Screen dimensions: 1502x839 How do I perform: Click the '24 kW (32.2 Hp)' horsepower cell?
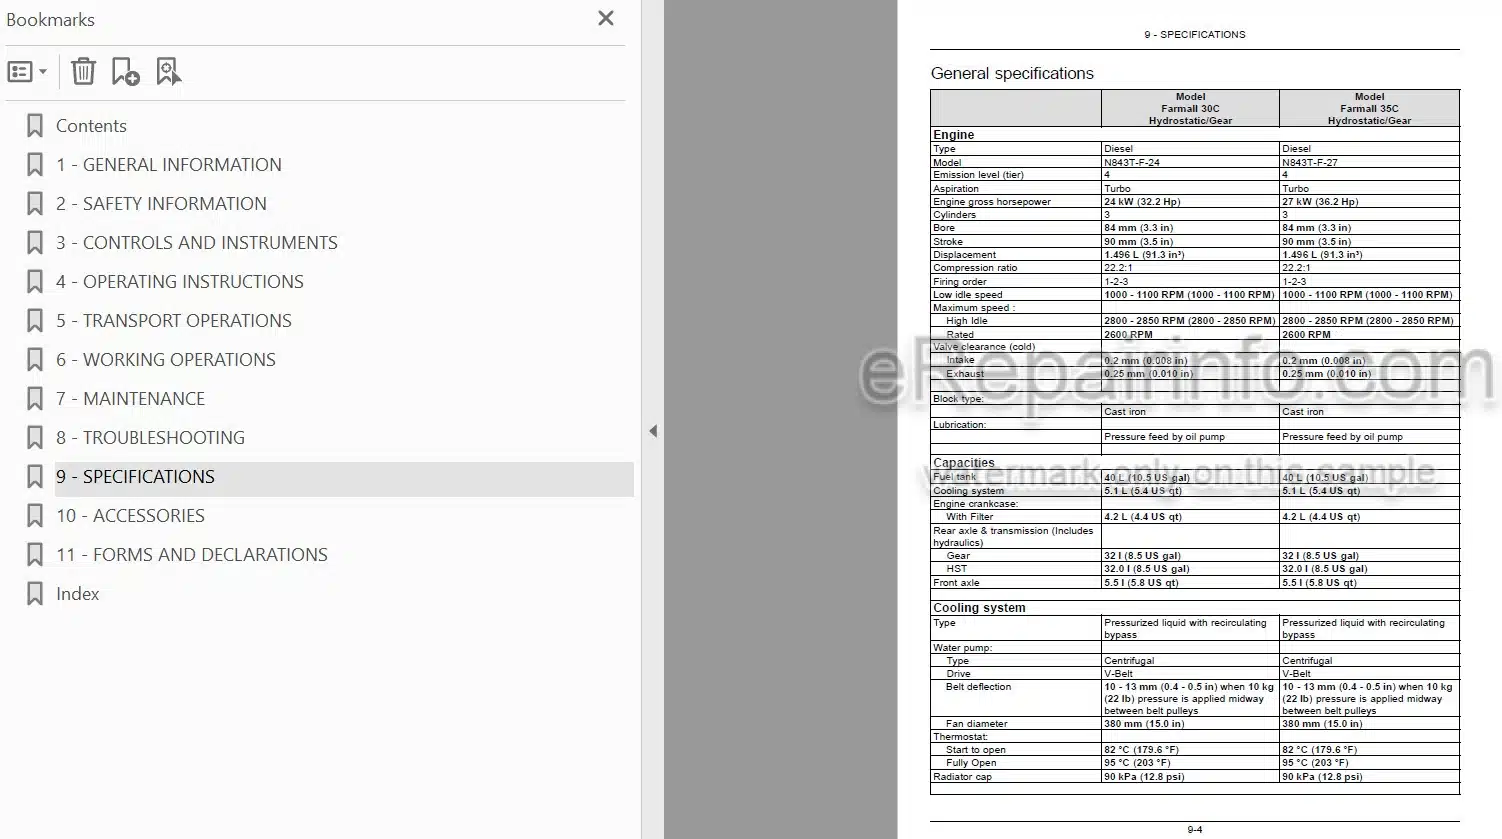[x=1142, y=202]
